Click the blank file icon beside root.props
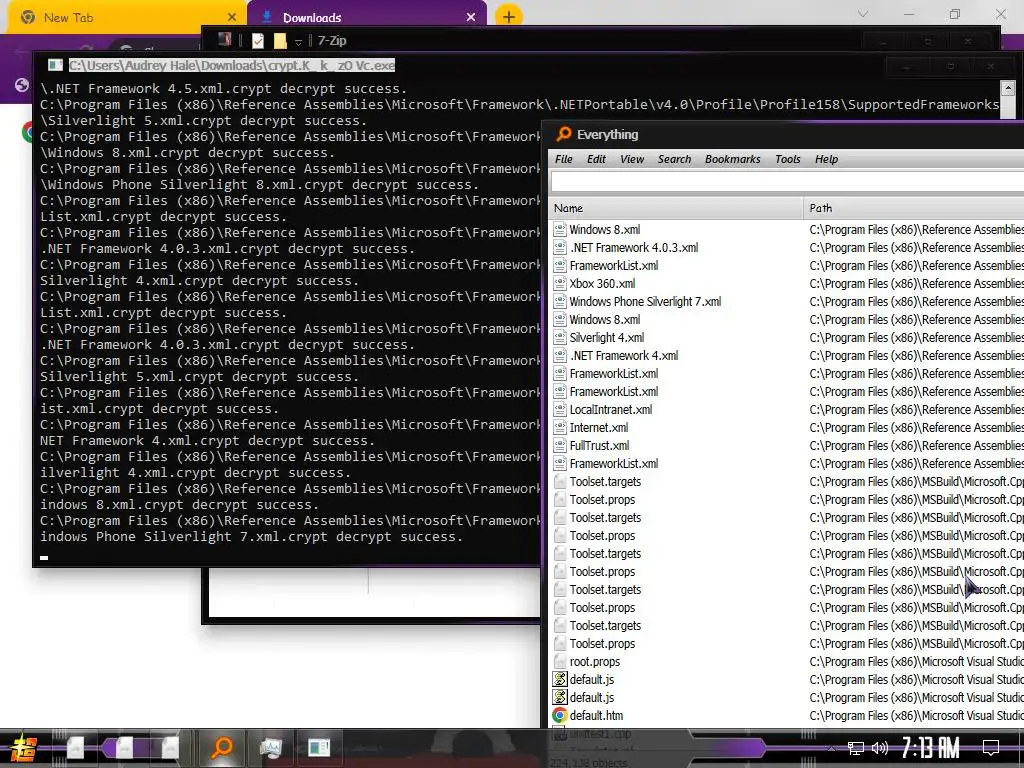1024x768 pixels. tap(560, 662)
